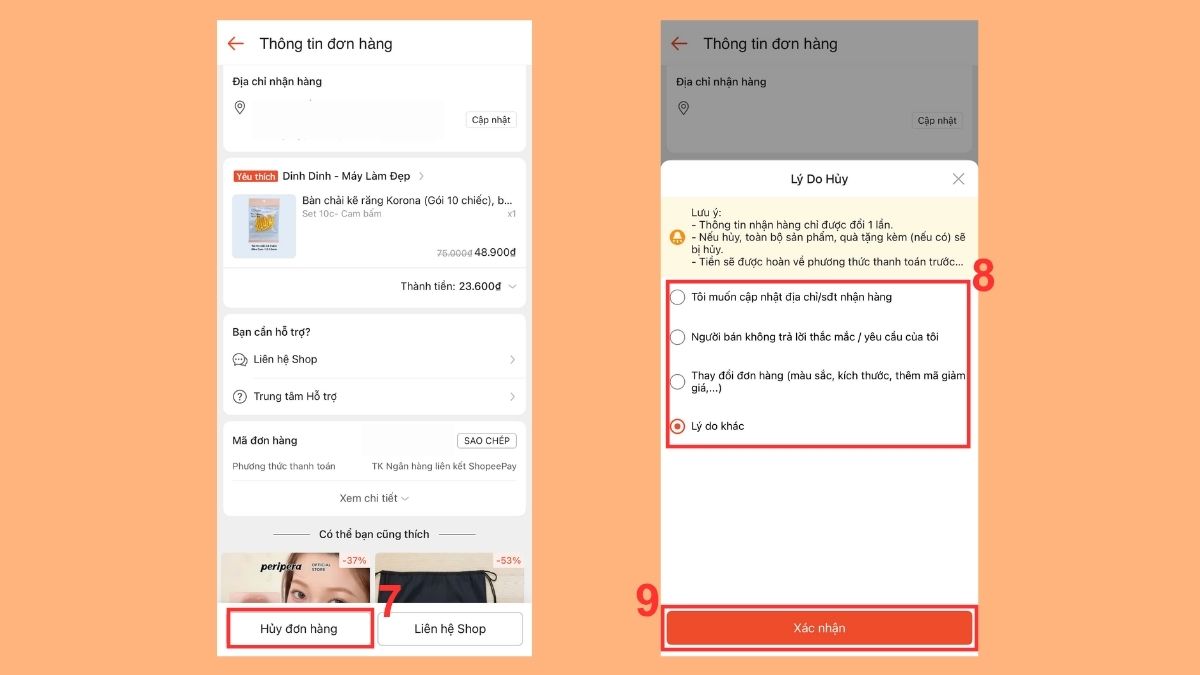
Task: Tap the Hủy đơn hàng button
Action: (299, 629)
